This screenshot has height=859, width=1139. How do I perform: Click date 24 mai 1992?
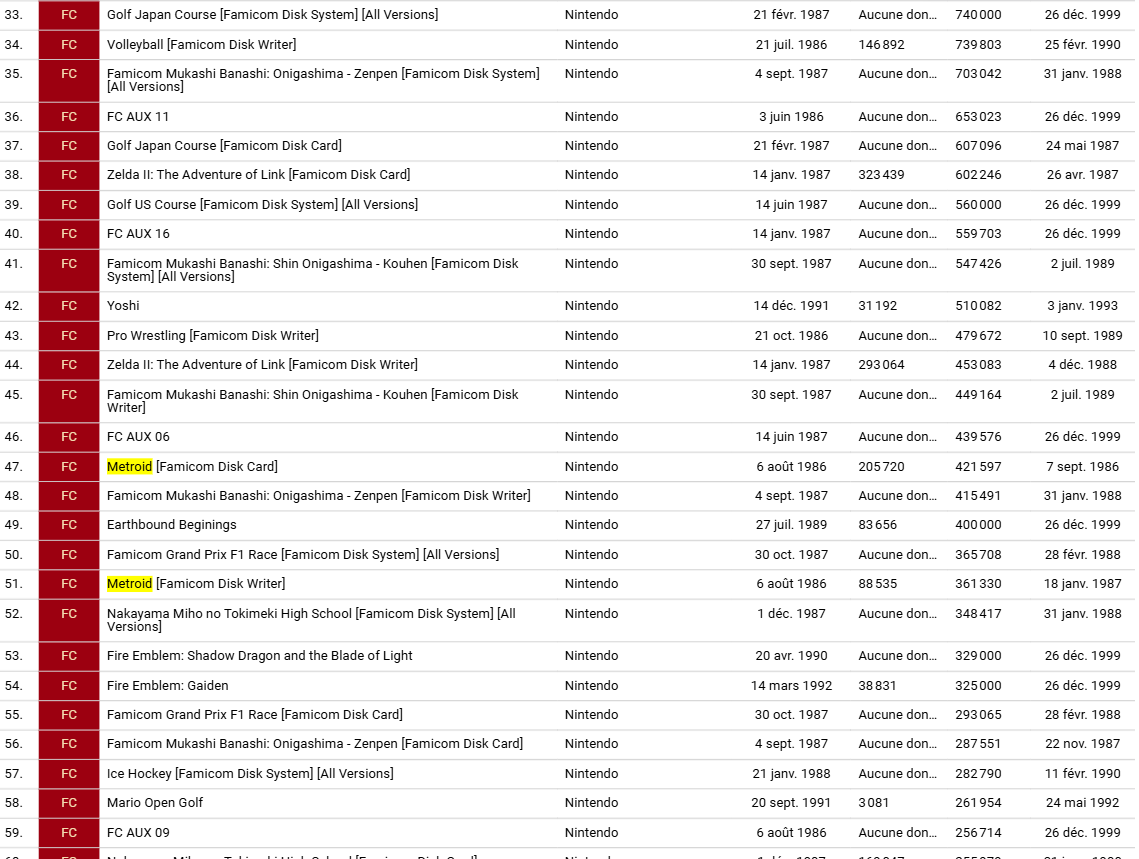pyautogui.click(x=1082, y=802)
